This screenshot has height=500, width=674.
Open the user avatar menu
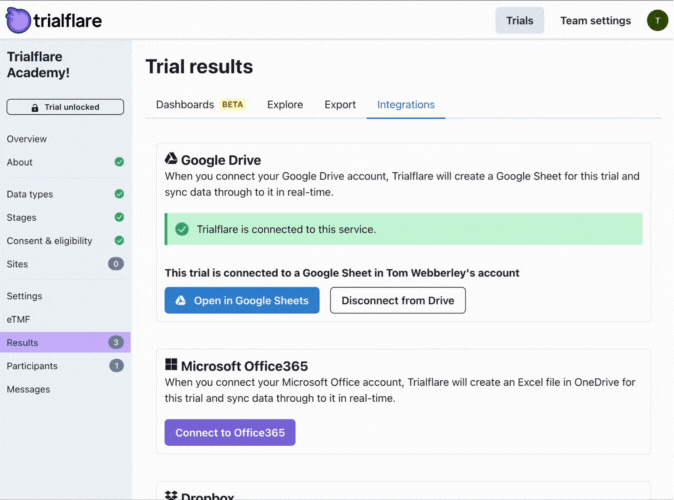657,20
